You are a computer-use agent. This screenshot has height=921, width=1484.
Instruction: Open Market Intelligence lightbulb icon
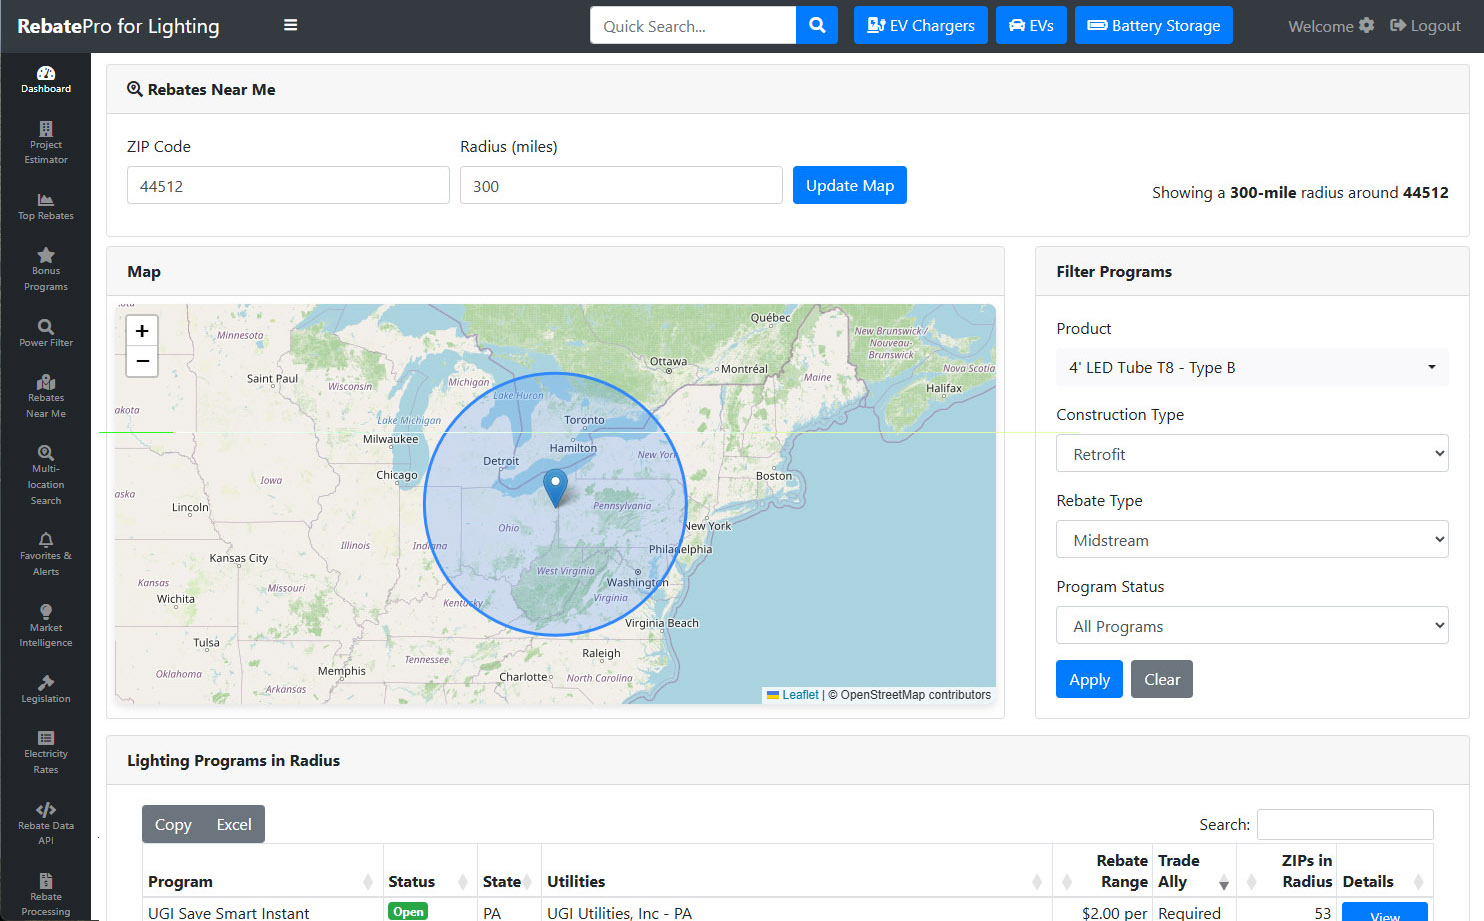pos(46,626)
